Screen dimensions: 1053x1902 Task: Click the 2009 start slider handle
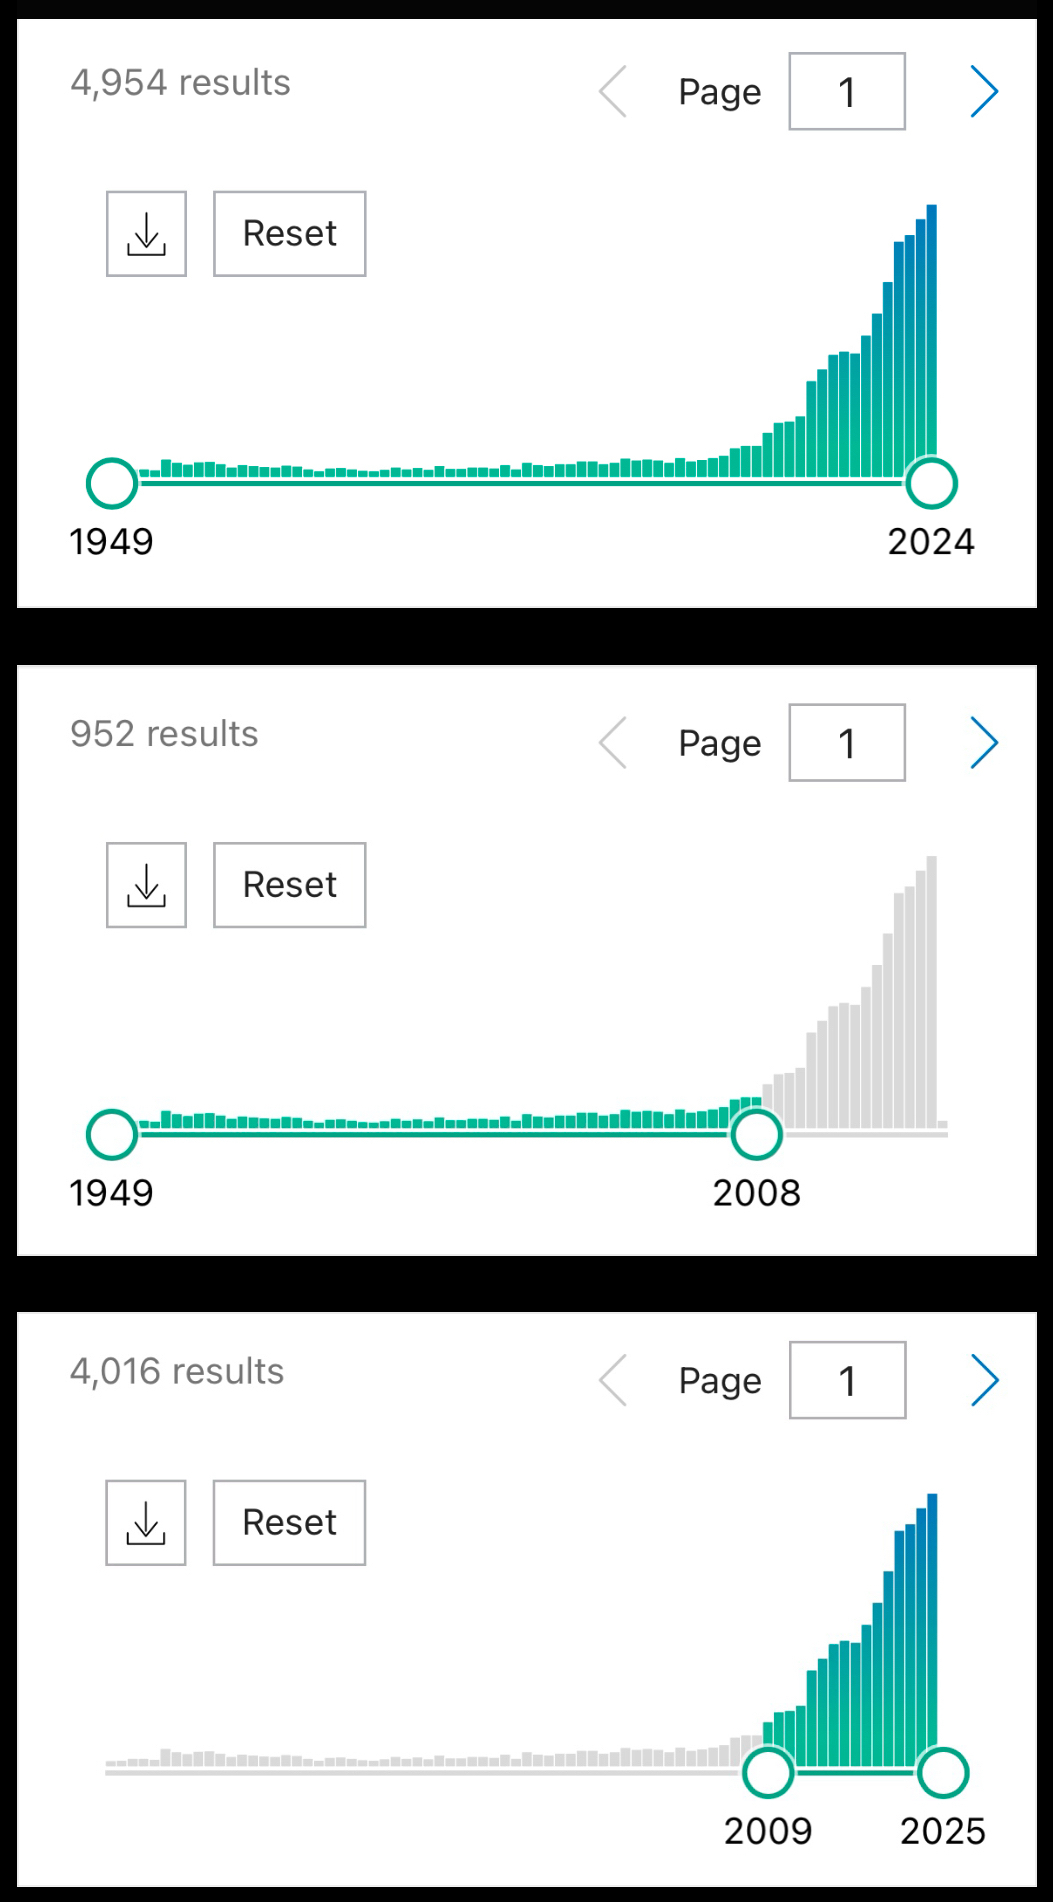pyautogui.click(x=768, y=1773)
